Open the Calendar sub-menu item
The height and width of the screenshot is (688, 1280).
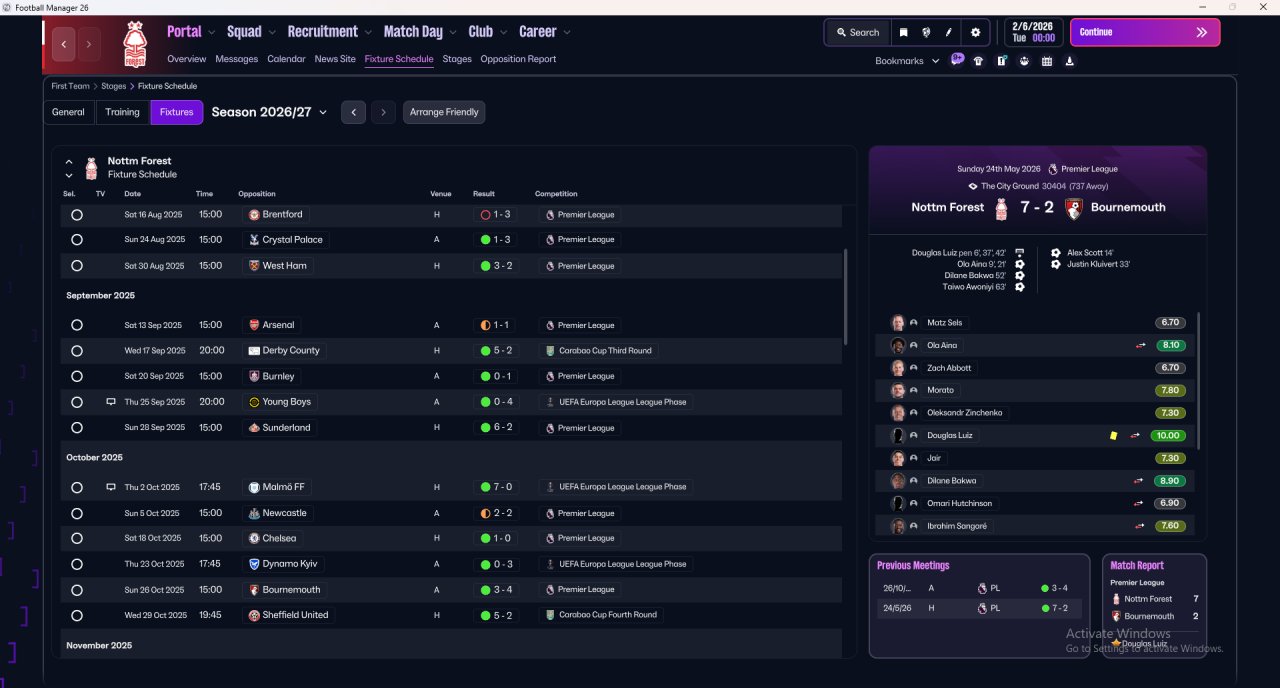[x=286, y=59]
